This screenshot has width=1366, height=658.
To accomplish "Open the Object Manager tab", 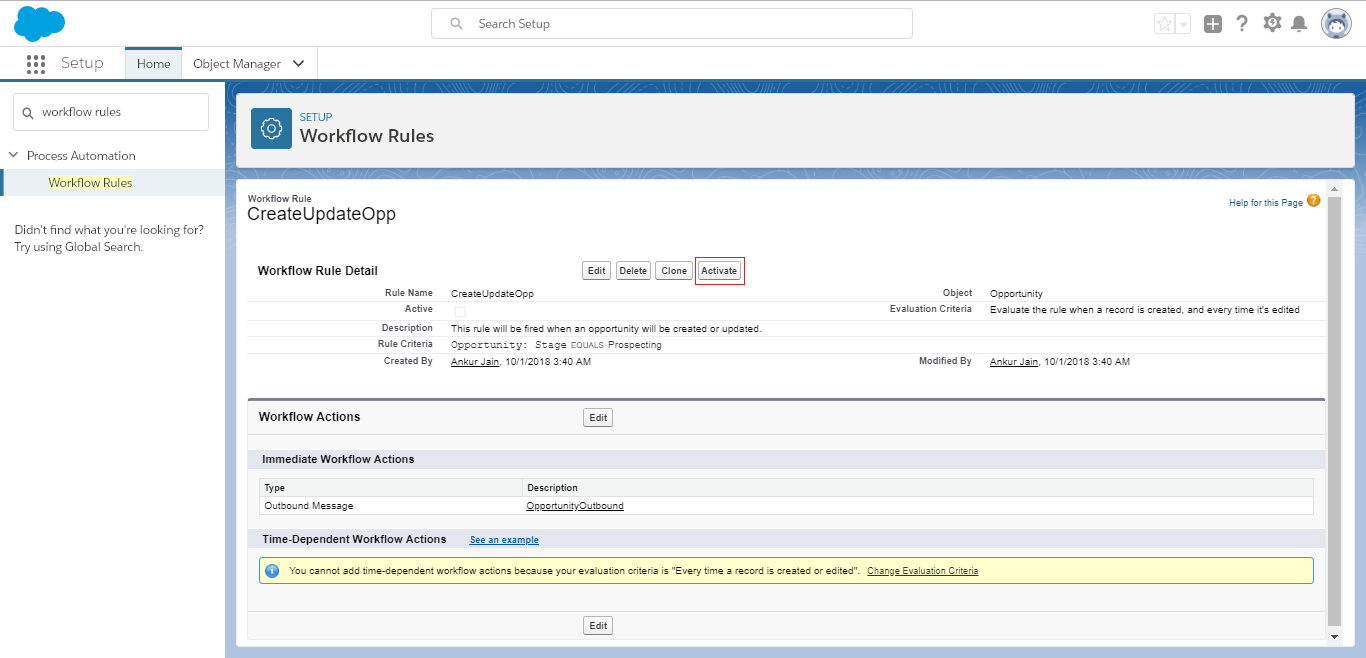I will coord(237,64).
